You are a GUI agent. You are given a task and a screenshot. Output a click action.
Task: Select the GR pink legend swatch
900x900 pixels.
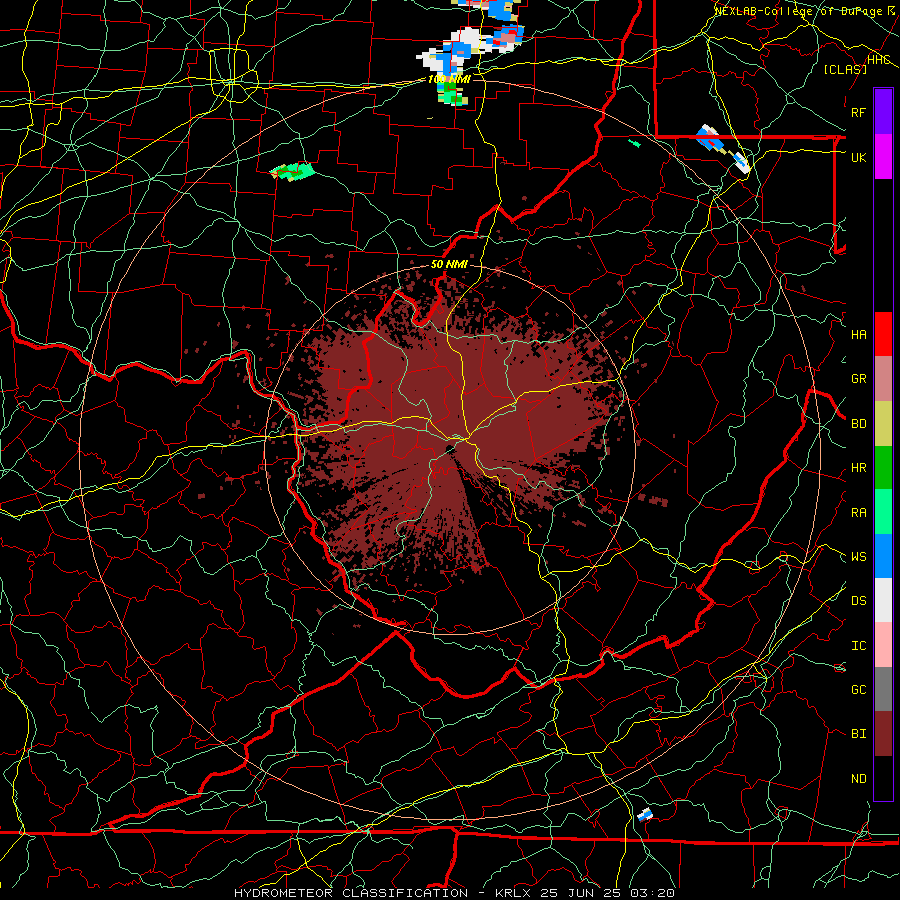[883, 378]
